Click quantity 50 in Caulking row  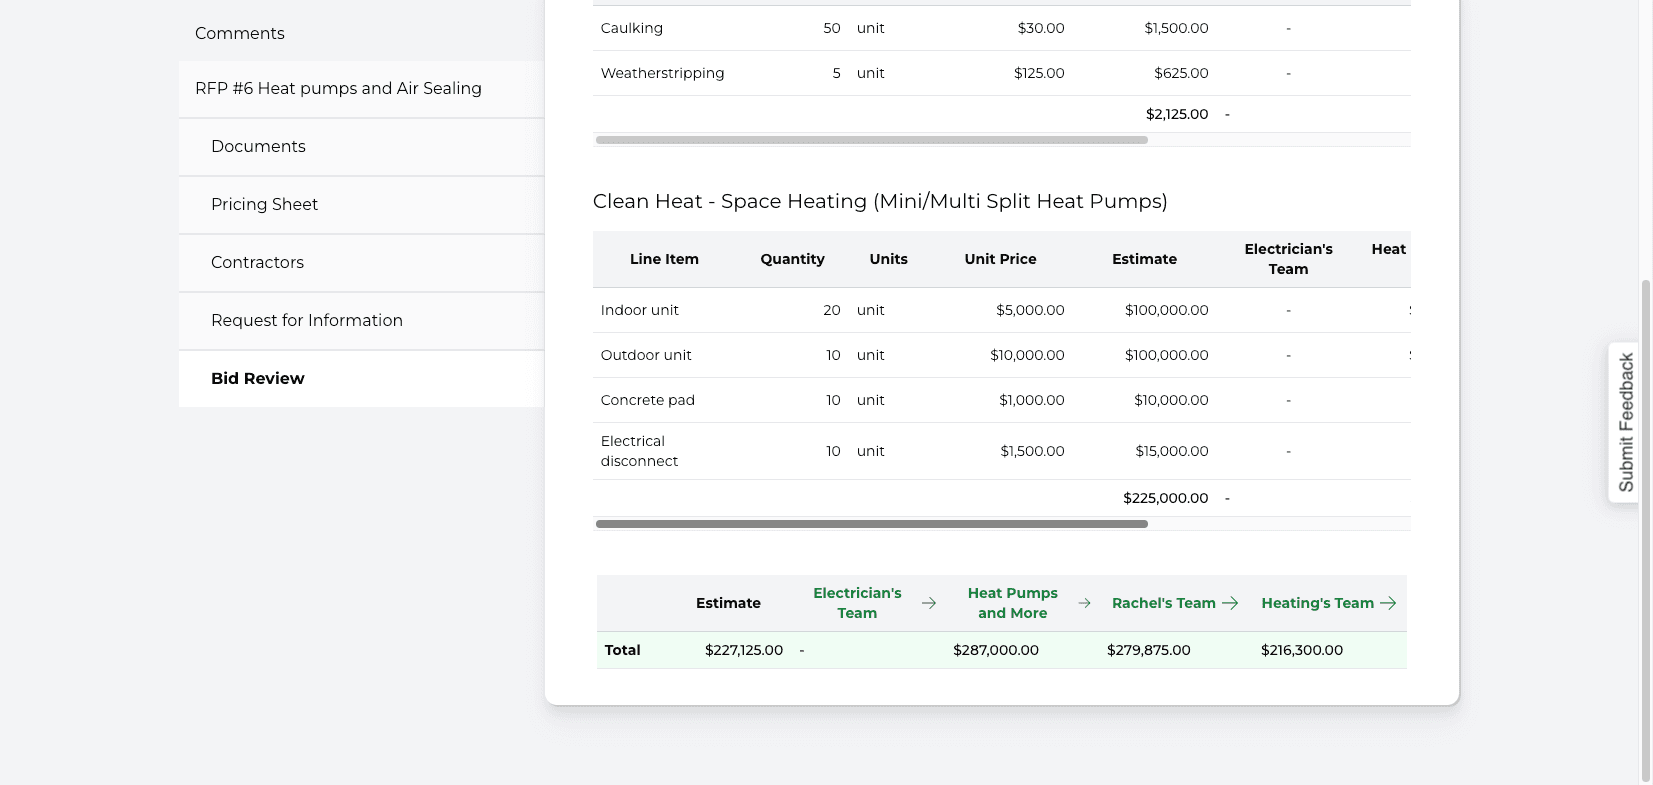[831, 28]
